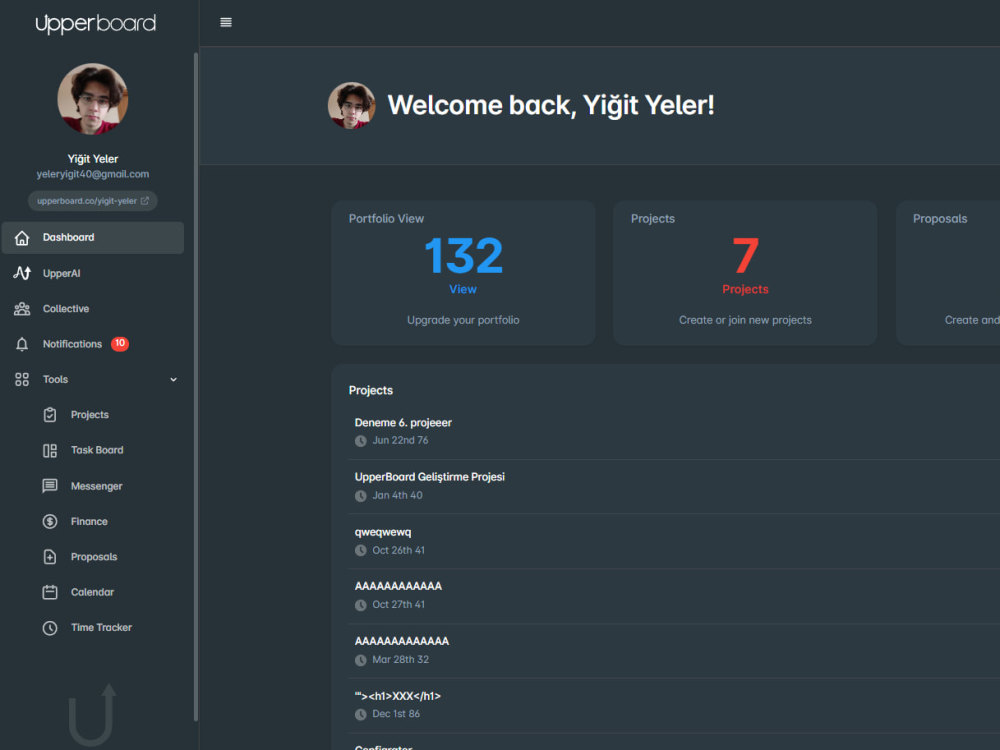Open the qweqwewq project
Screen dimensions: 1000x750
coord(383,533)
